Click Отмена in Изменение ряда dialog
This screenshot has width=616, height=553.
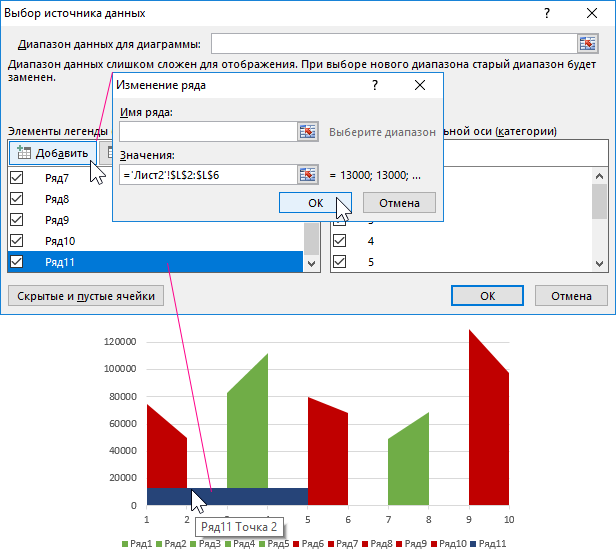[398, 202]
